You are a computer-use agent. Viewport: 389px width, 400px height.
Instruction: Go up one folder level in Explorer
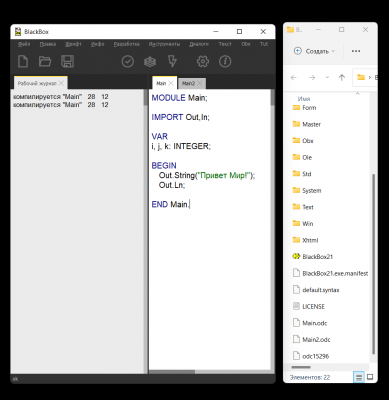(342, 78)
